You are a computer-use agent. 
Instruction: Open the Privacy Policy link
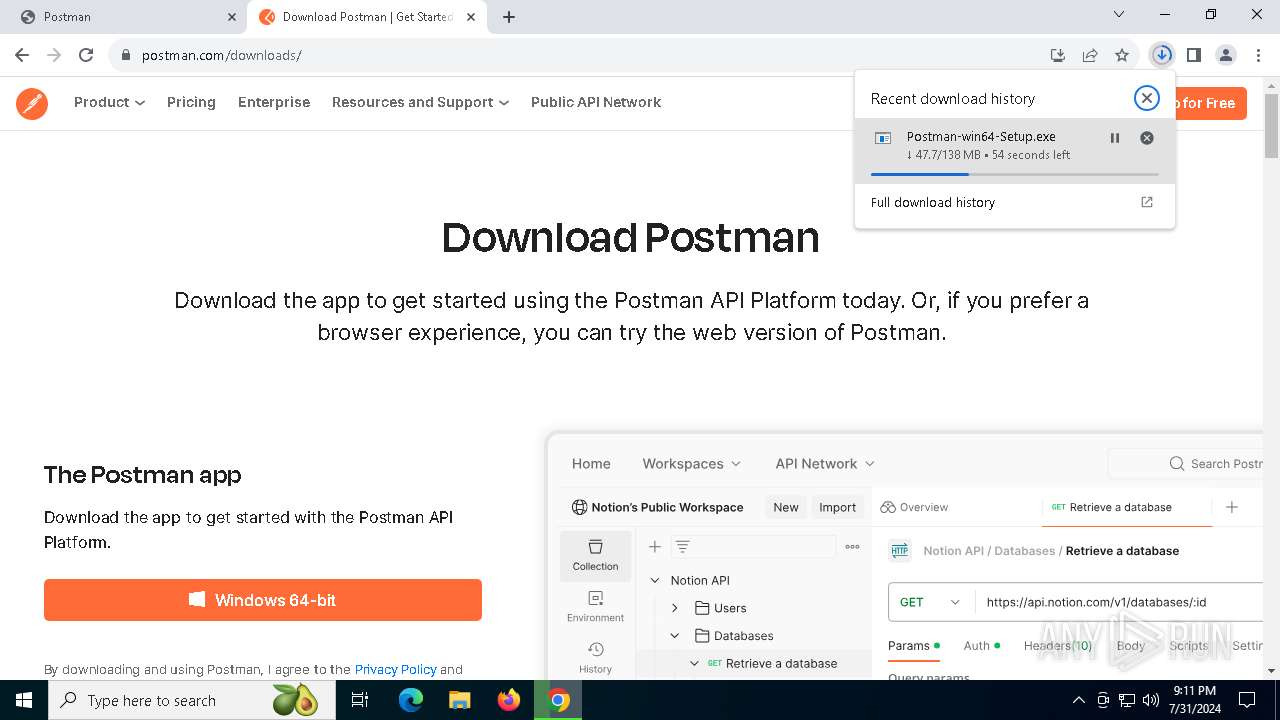point(395,669)
